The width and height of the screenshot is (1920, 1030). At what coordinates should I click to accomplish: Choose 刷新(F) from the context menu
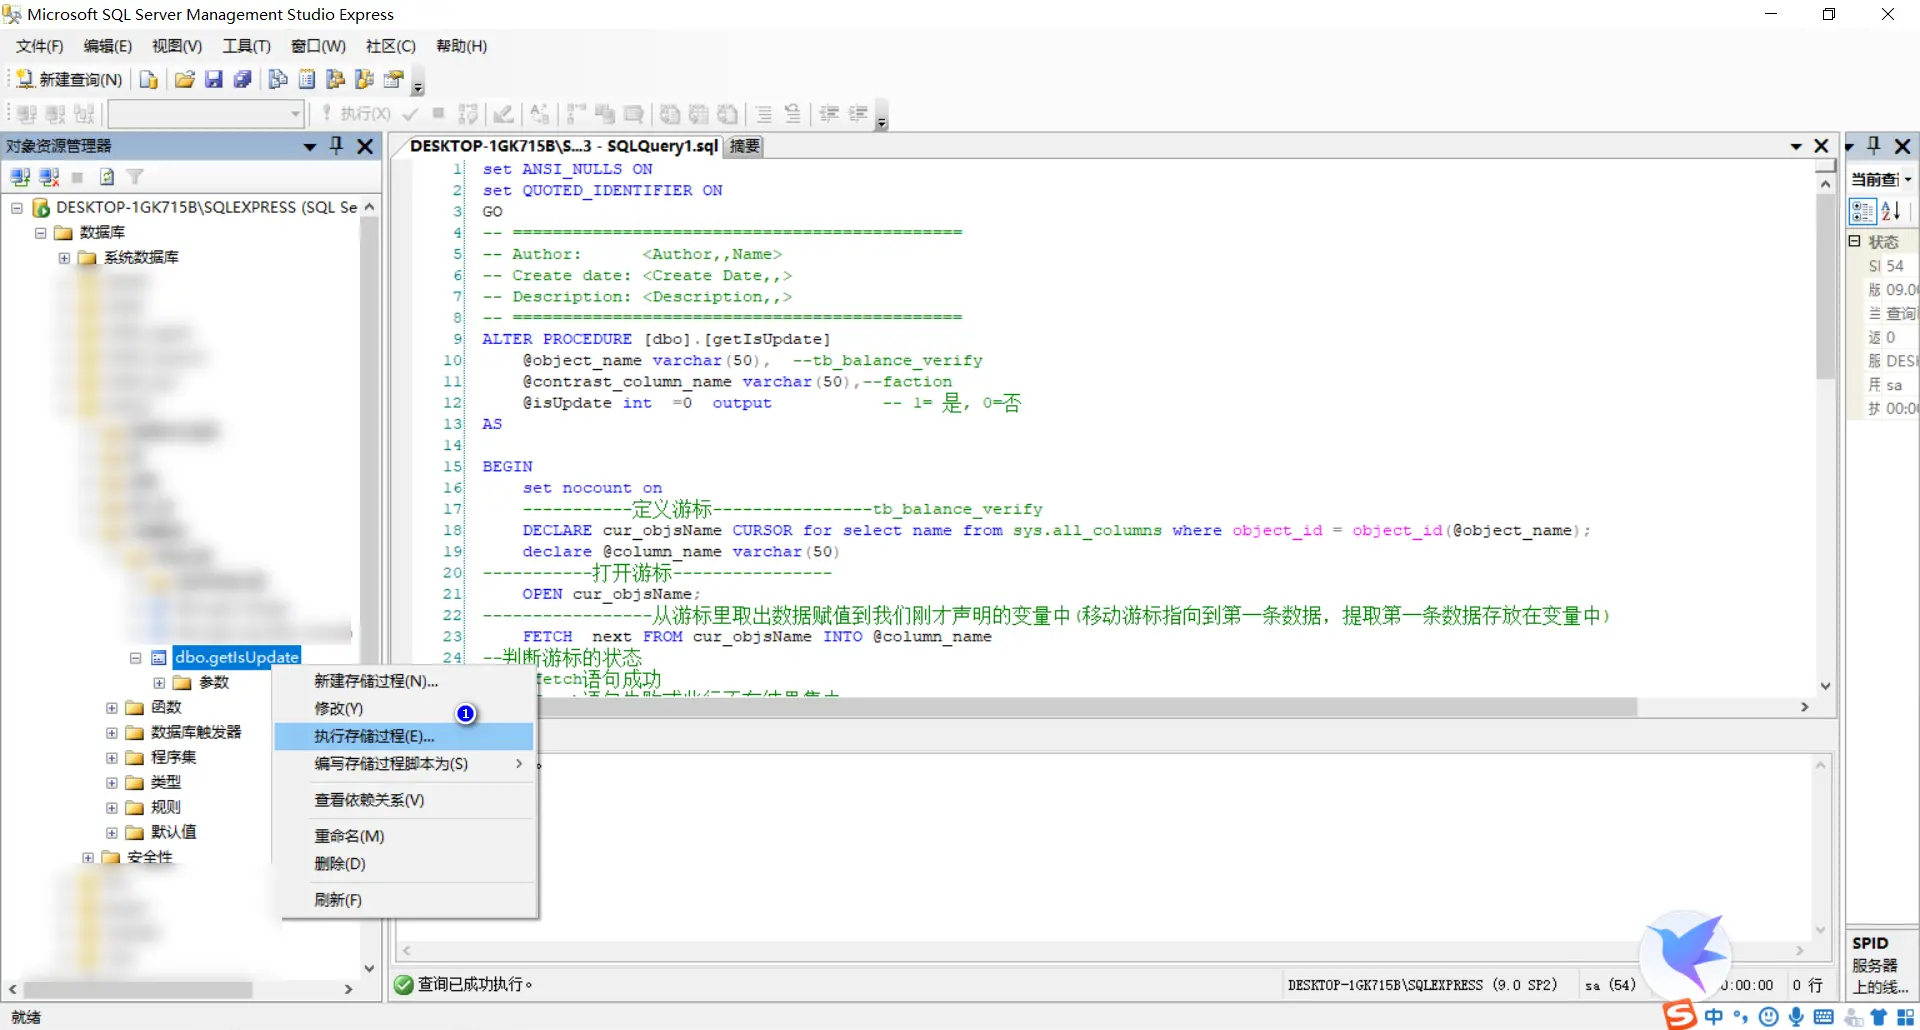406,900
